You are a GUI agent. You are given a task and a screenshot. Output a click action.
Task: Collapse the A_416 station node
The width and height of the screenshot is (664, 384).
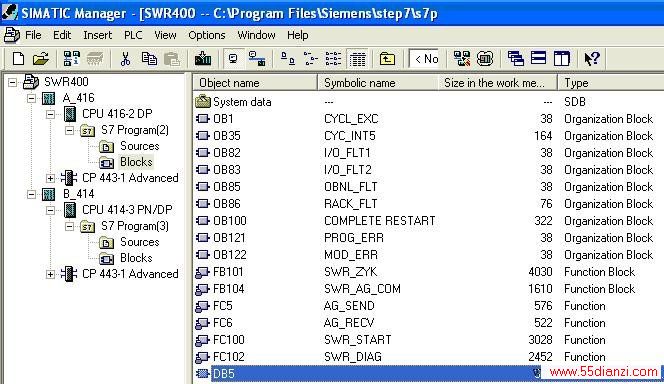31,98
